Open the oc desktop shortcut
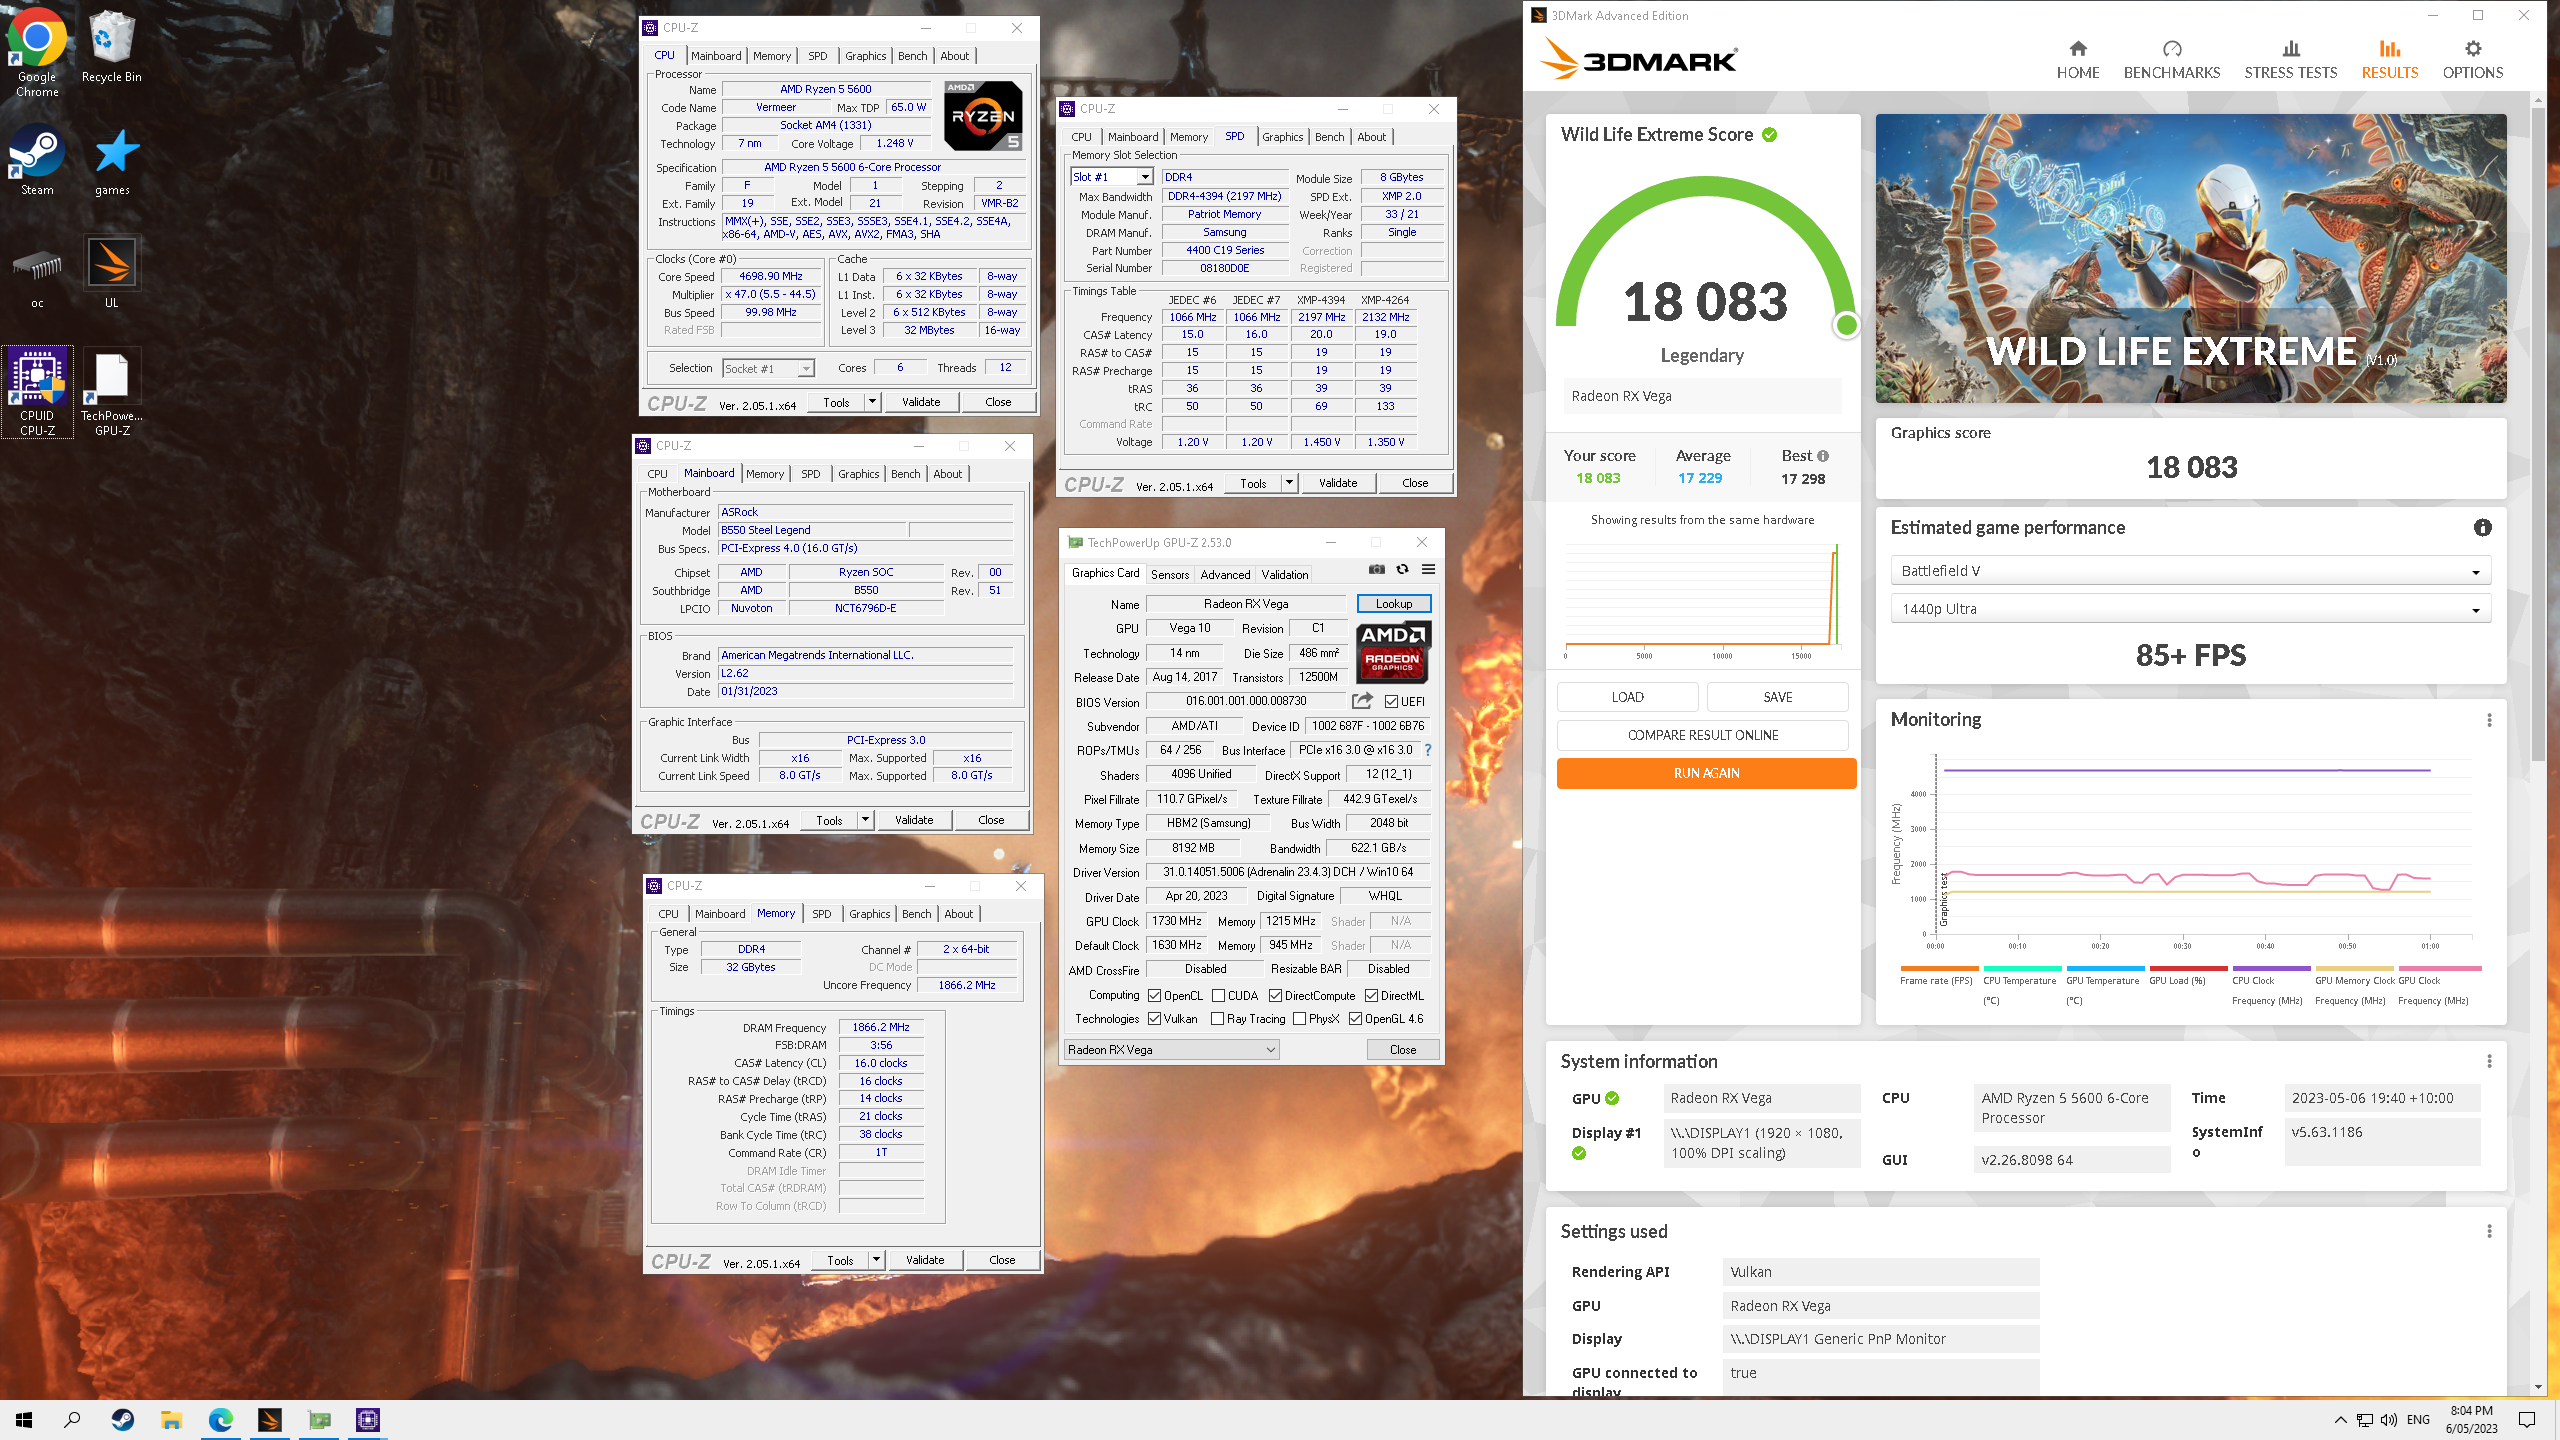The width and height of the screenshot is (2560, 1440). click(x=37, y=273)
